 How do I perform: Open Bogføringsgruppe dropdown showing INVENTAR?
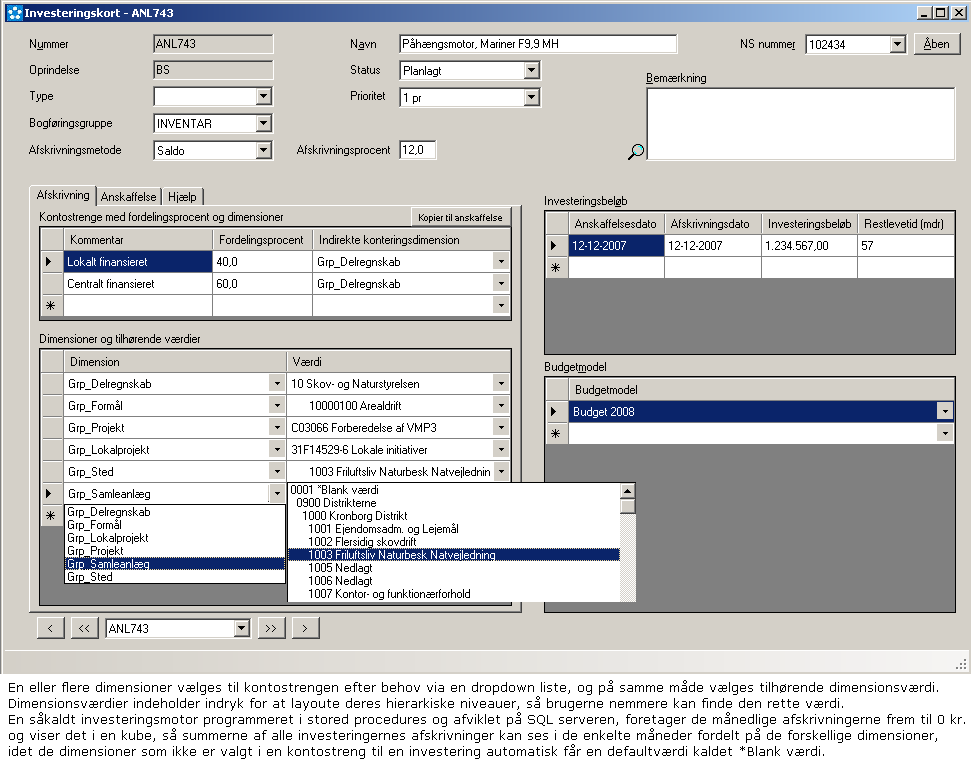[x=264, y=123]
